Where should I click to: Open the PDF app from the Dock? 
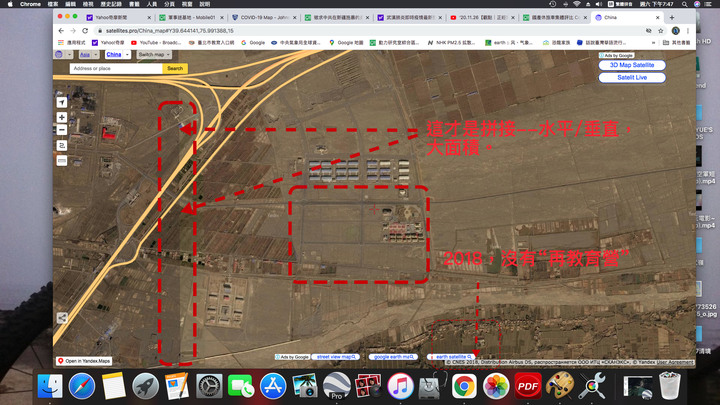coord(528,386)
